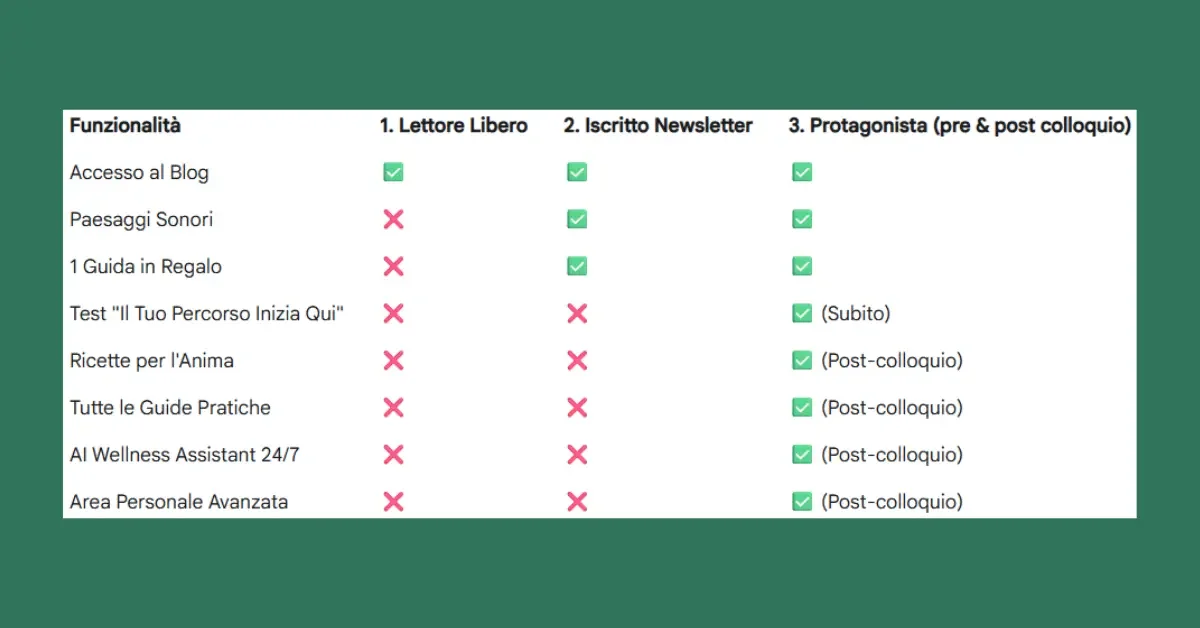The image size is (1200, 628).
Task: Click the Area Personale Avanzata check under Protagonista
Action: pyautogui.click(x=801, y=502)
